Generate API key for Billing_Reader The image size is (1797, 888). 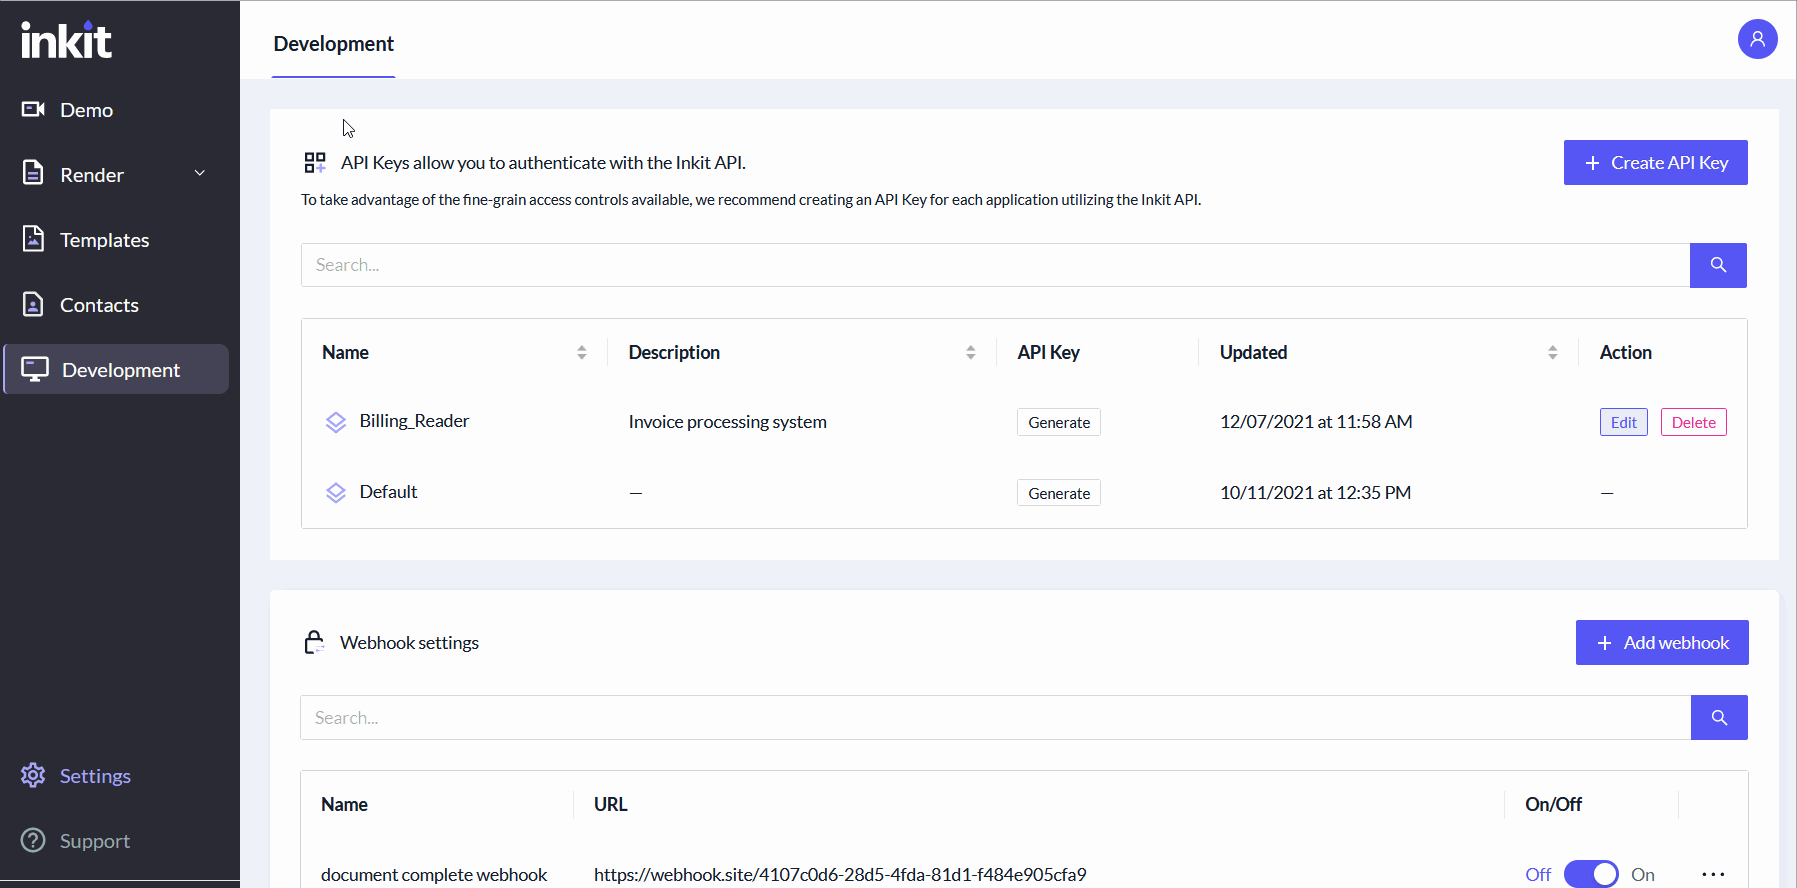pyautogui.click(x=1059, y=422)
